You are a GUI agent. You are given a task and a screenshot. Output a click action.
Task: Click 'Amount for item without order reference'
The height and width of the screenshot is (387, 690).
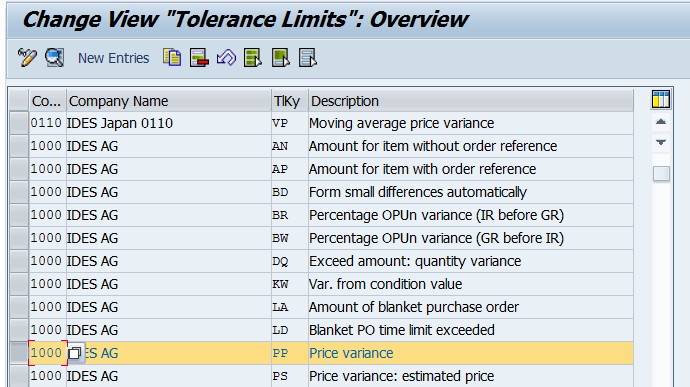point(433,146)
